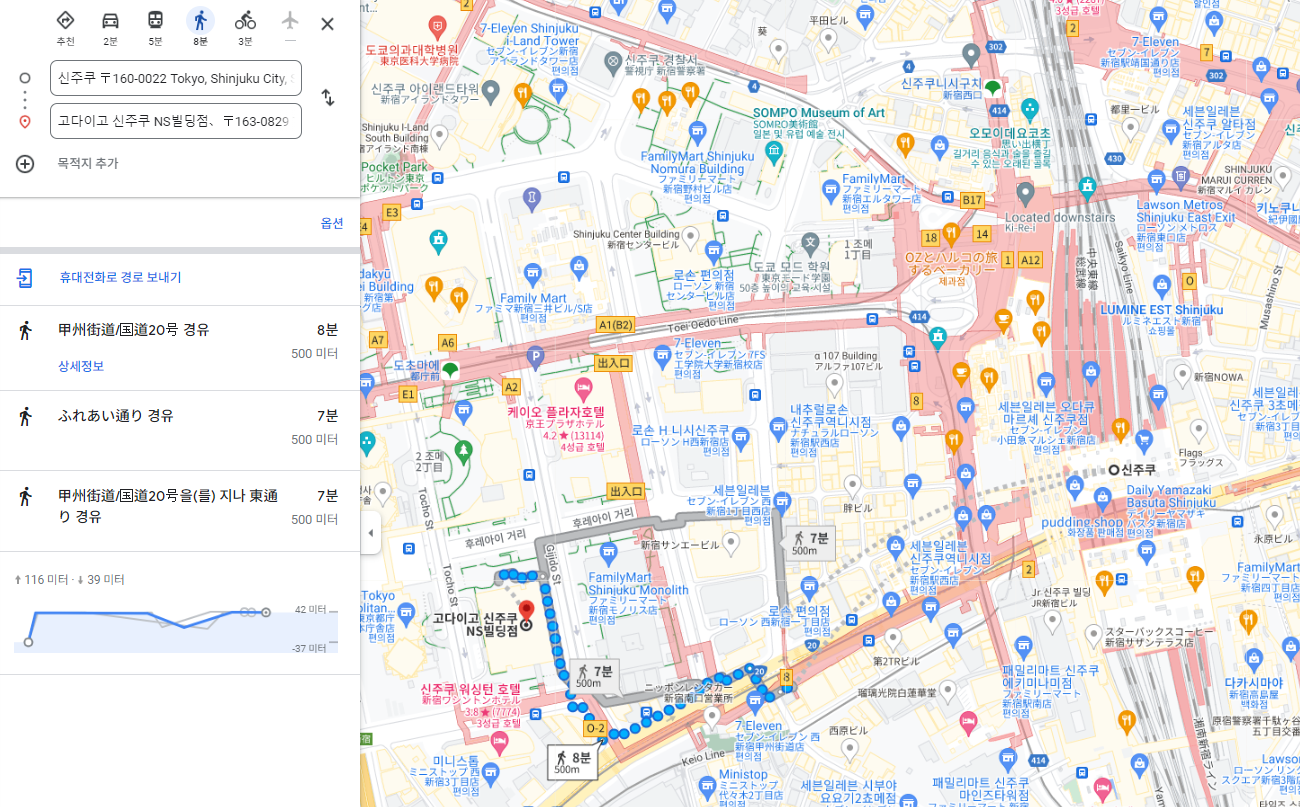Open route 옵션 options
The width and height of the screenshot is (1300, 807).
332,223
